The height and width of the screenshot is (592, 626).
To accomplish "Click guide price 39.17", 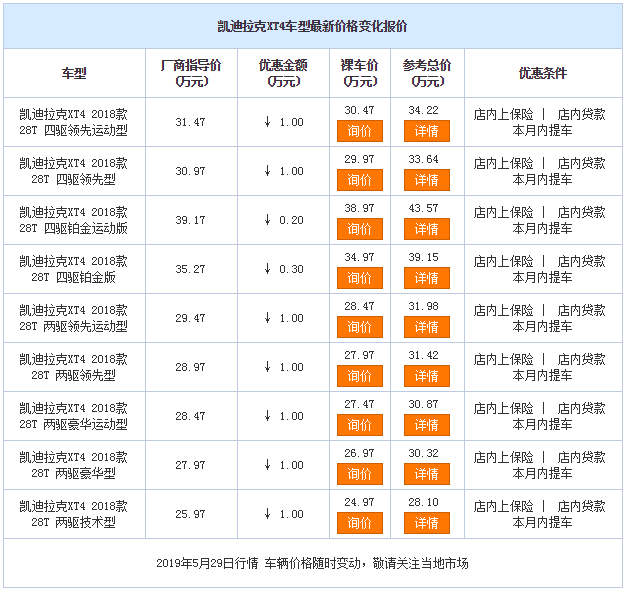I will point(190,220).
